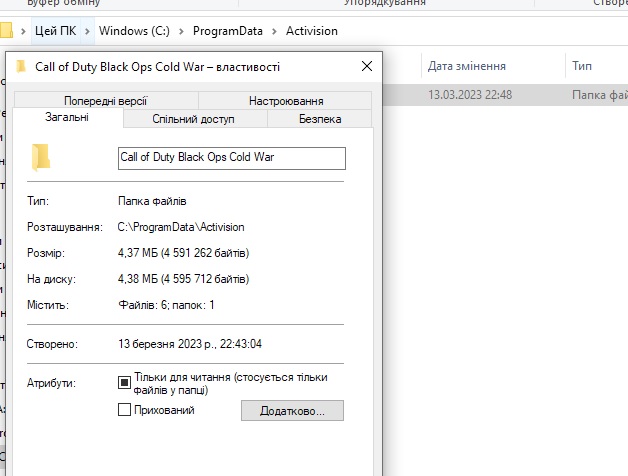Image resolution: width=628 pixels, height=476 pixels.
Task: Expand the chevron after Windows (C:)
Action: click(x=181, y=31)
